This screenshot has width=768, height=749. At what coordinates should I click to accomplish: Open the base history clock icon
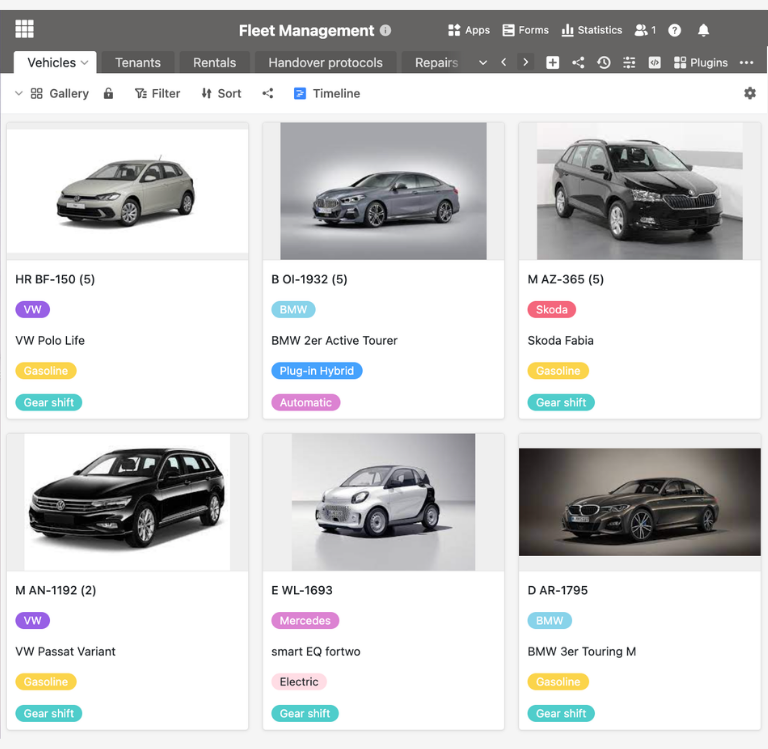pos(604,62)
